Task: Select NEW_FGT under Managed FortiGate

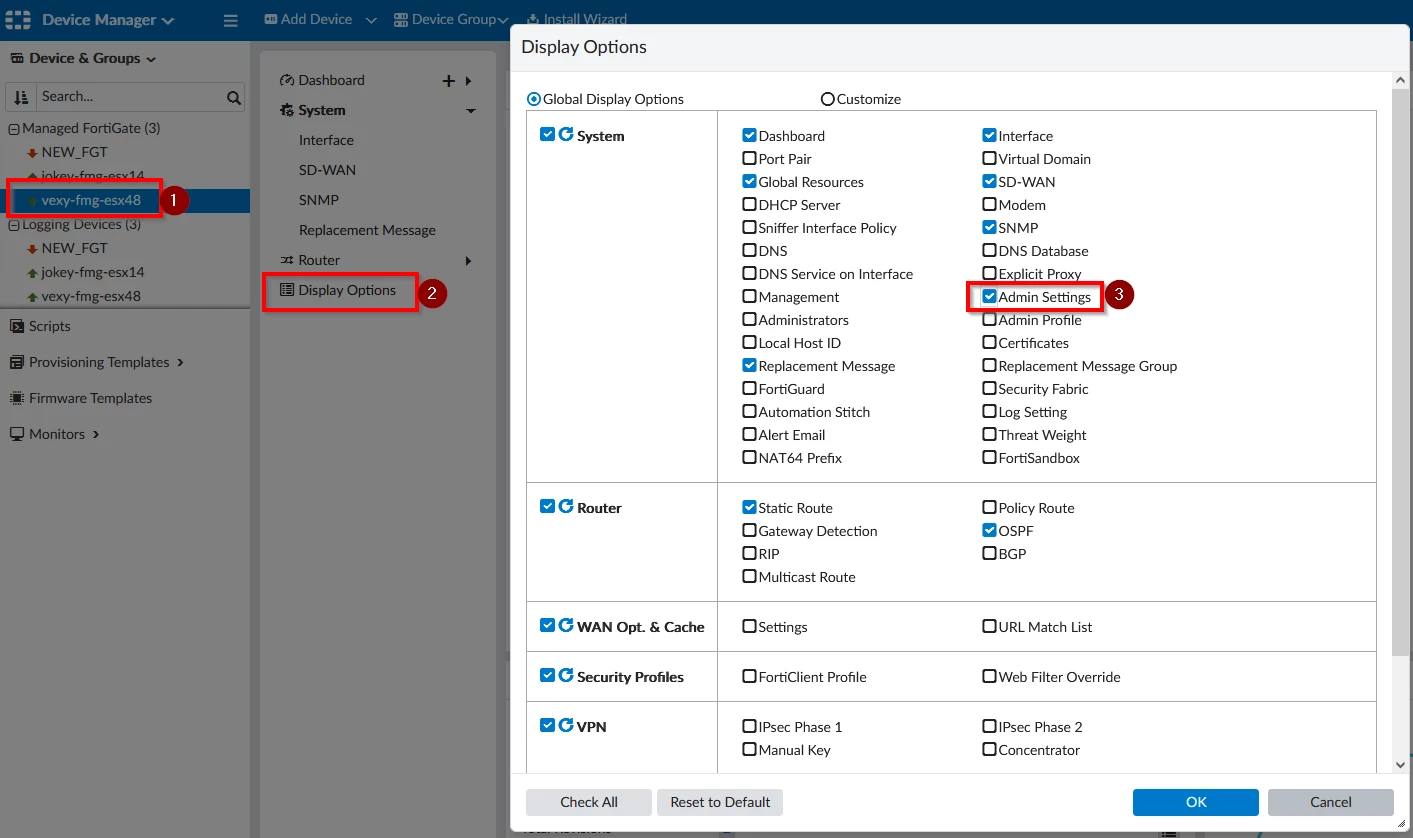Action: coord(74,152)
